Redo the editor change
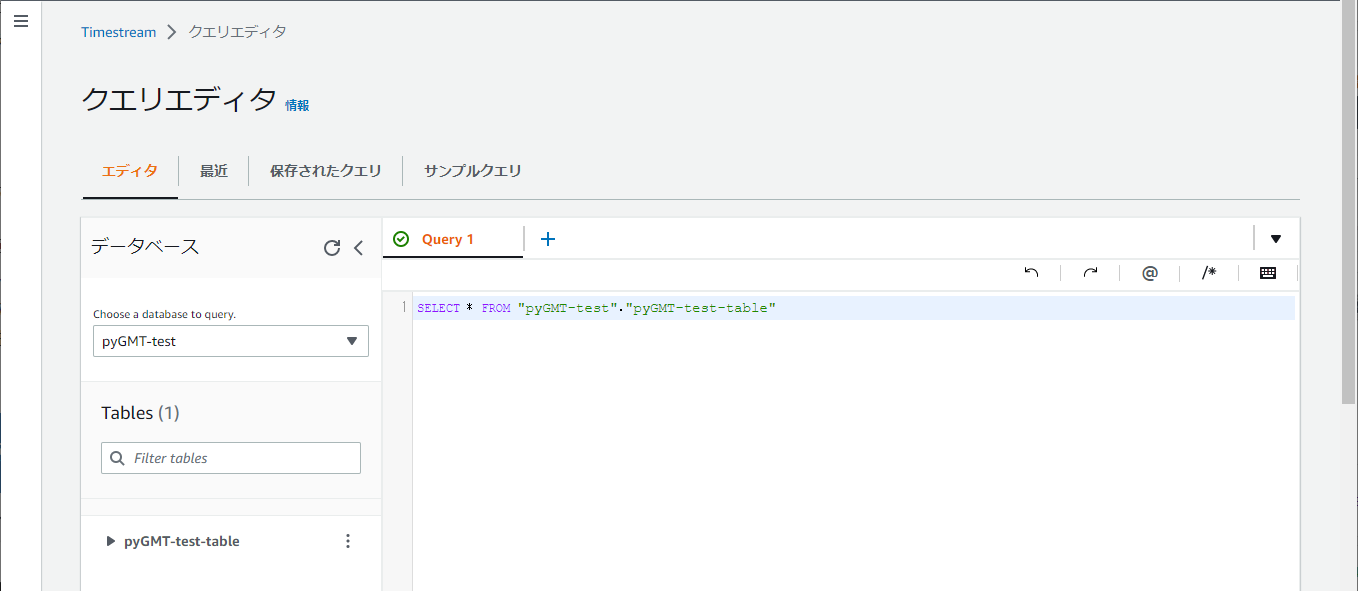The image size is (1358, 591). 1091,272
